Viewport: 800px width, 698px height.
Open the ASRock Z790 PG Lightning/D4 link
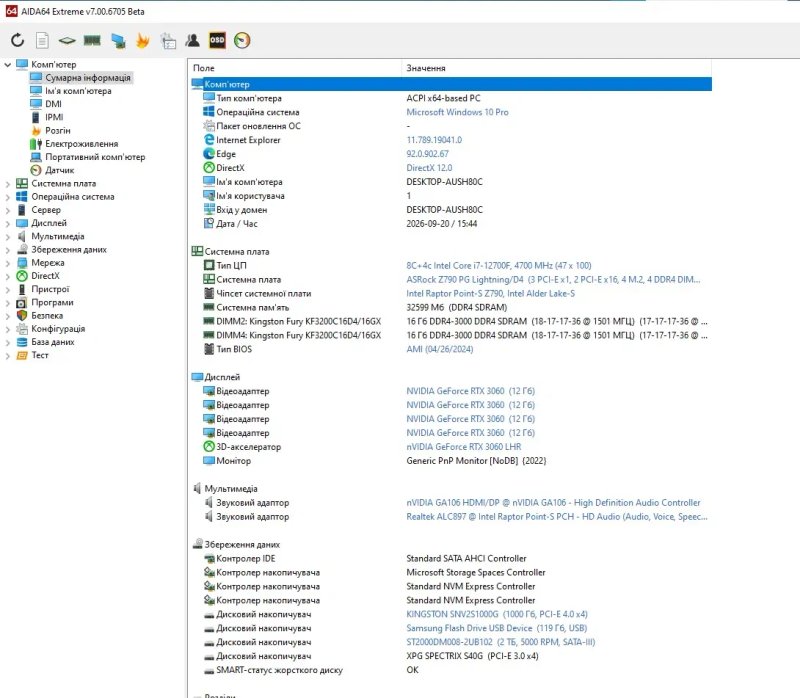553,280
